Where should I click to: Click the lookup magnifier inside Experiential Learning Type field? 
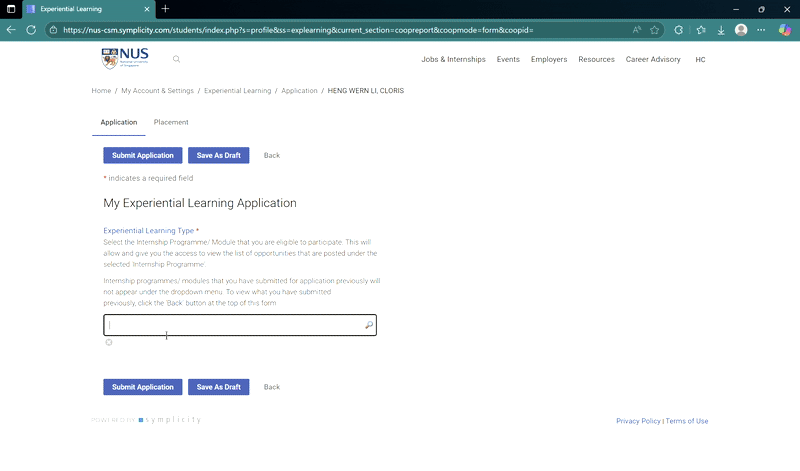pos(368,326)
